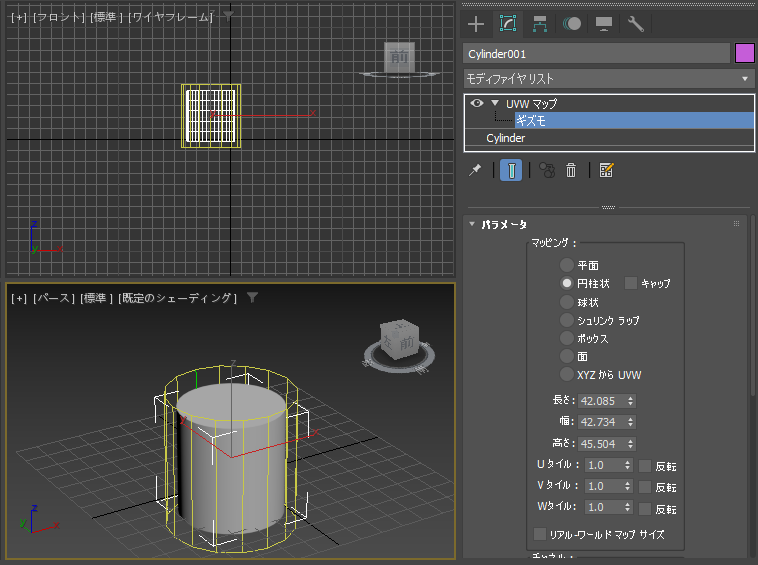Click the 幅 value field 42.734
Image resolution: width=758 pixels, height=565 pixels.
(x=602, y=422)
